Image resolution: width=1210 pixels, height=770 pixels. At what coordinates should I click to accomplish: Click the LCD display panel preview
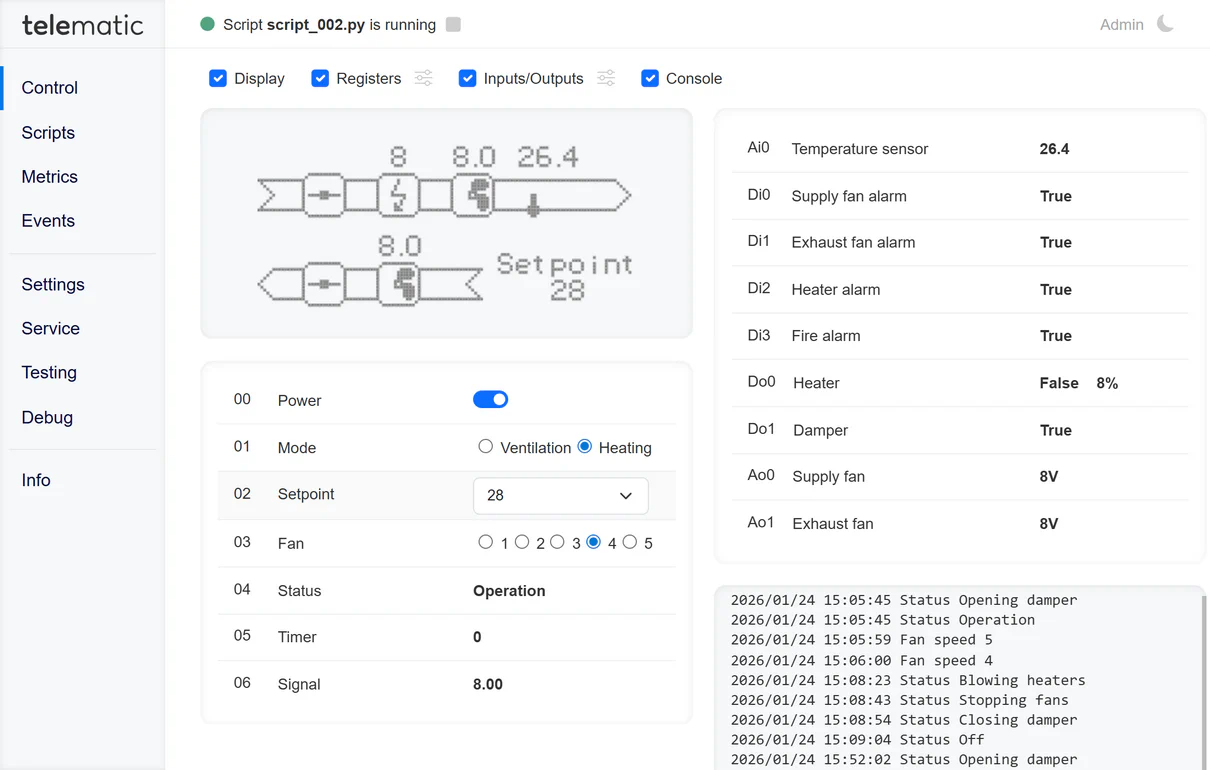(x=446, y=223)
